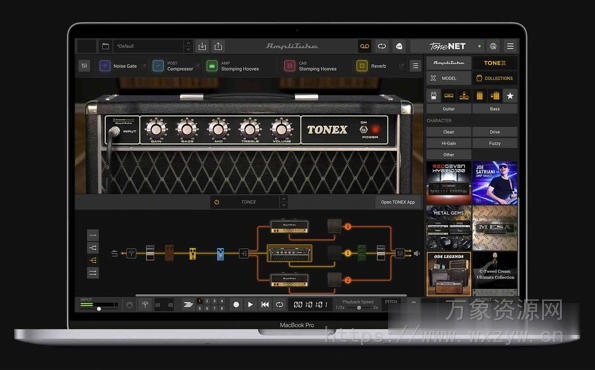This screenshot has width=595, height=370.
Task: Select the blue stomp pedal in chain
Action: tap(220, 253)
